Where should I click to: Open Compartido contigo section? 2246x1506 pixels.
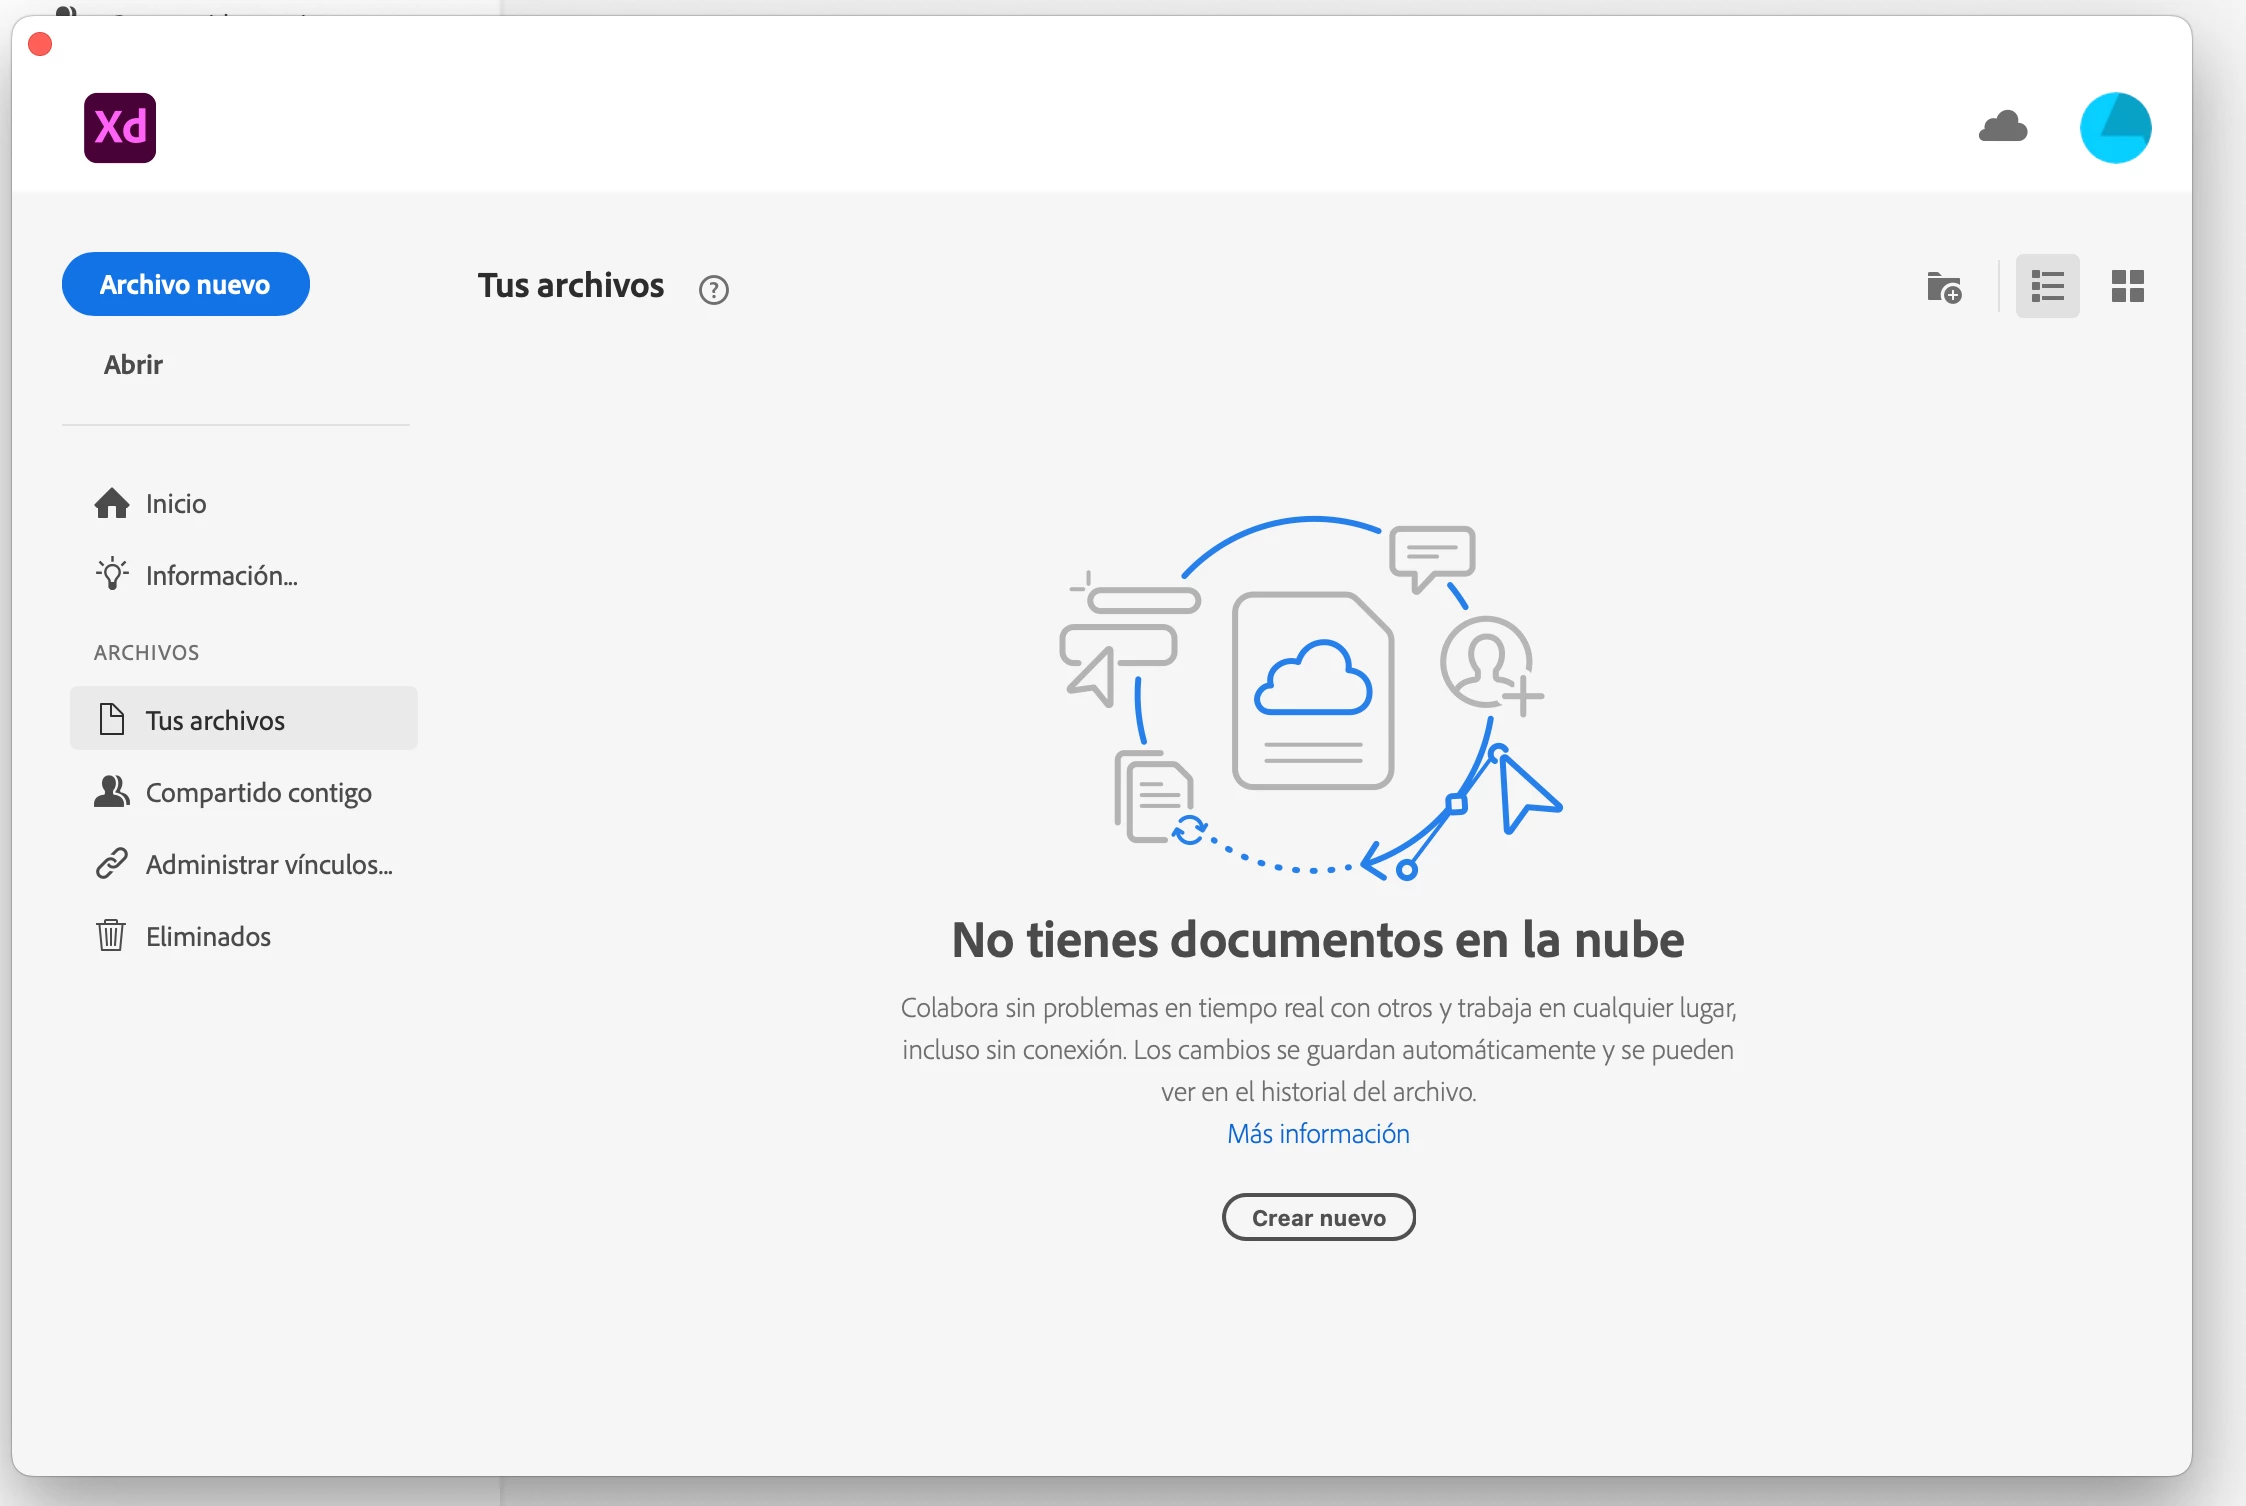pos(258,793)
